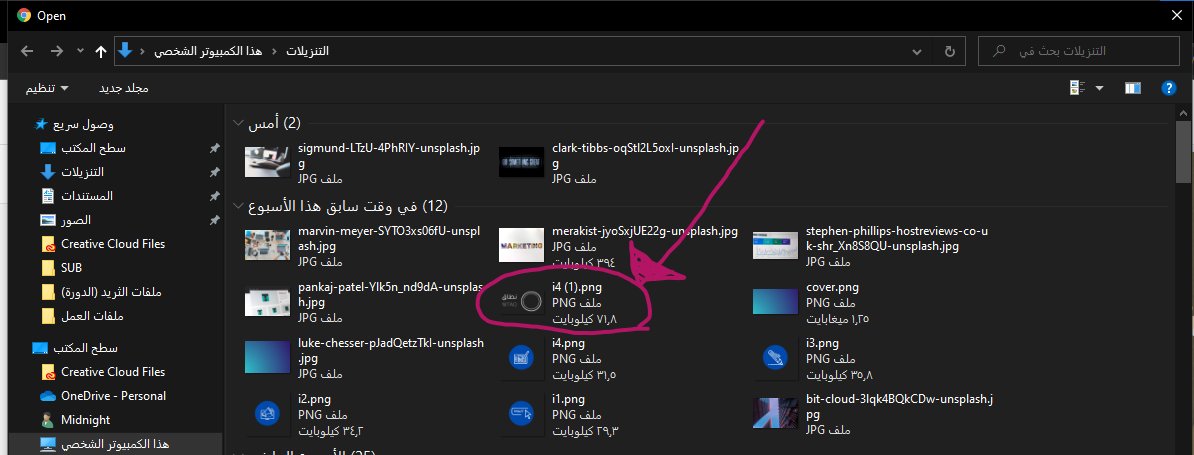This screenshot has width=1194, height=455.
Task: Select marvin-meyer-SYTO3xs06fU-unsplash.jpg file
Action: pyautogui.click(x=364, y=246)
